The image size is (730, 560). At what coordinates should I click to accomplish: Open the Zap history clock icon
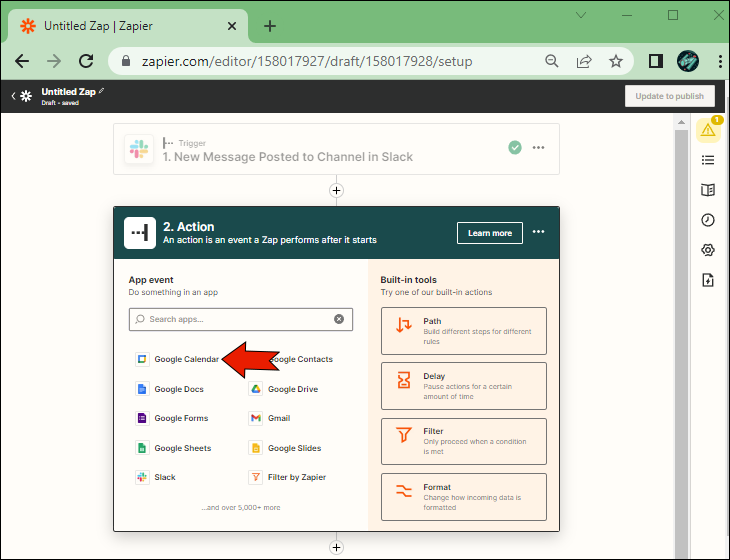708,220
